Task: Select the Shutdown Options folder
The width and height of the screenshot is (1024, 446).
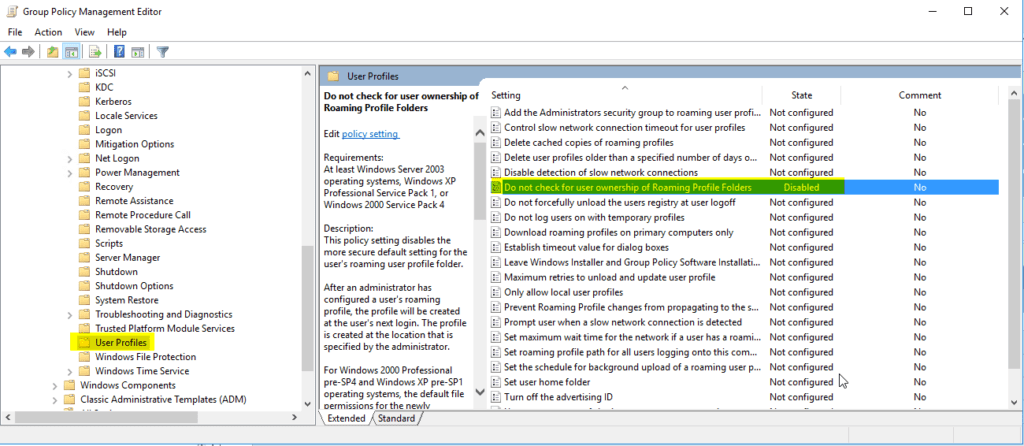Action: pos(135,286)
